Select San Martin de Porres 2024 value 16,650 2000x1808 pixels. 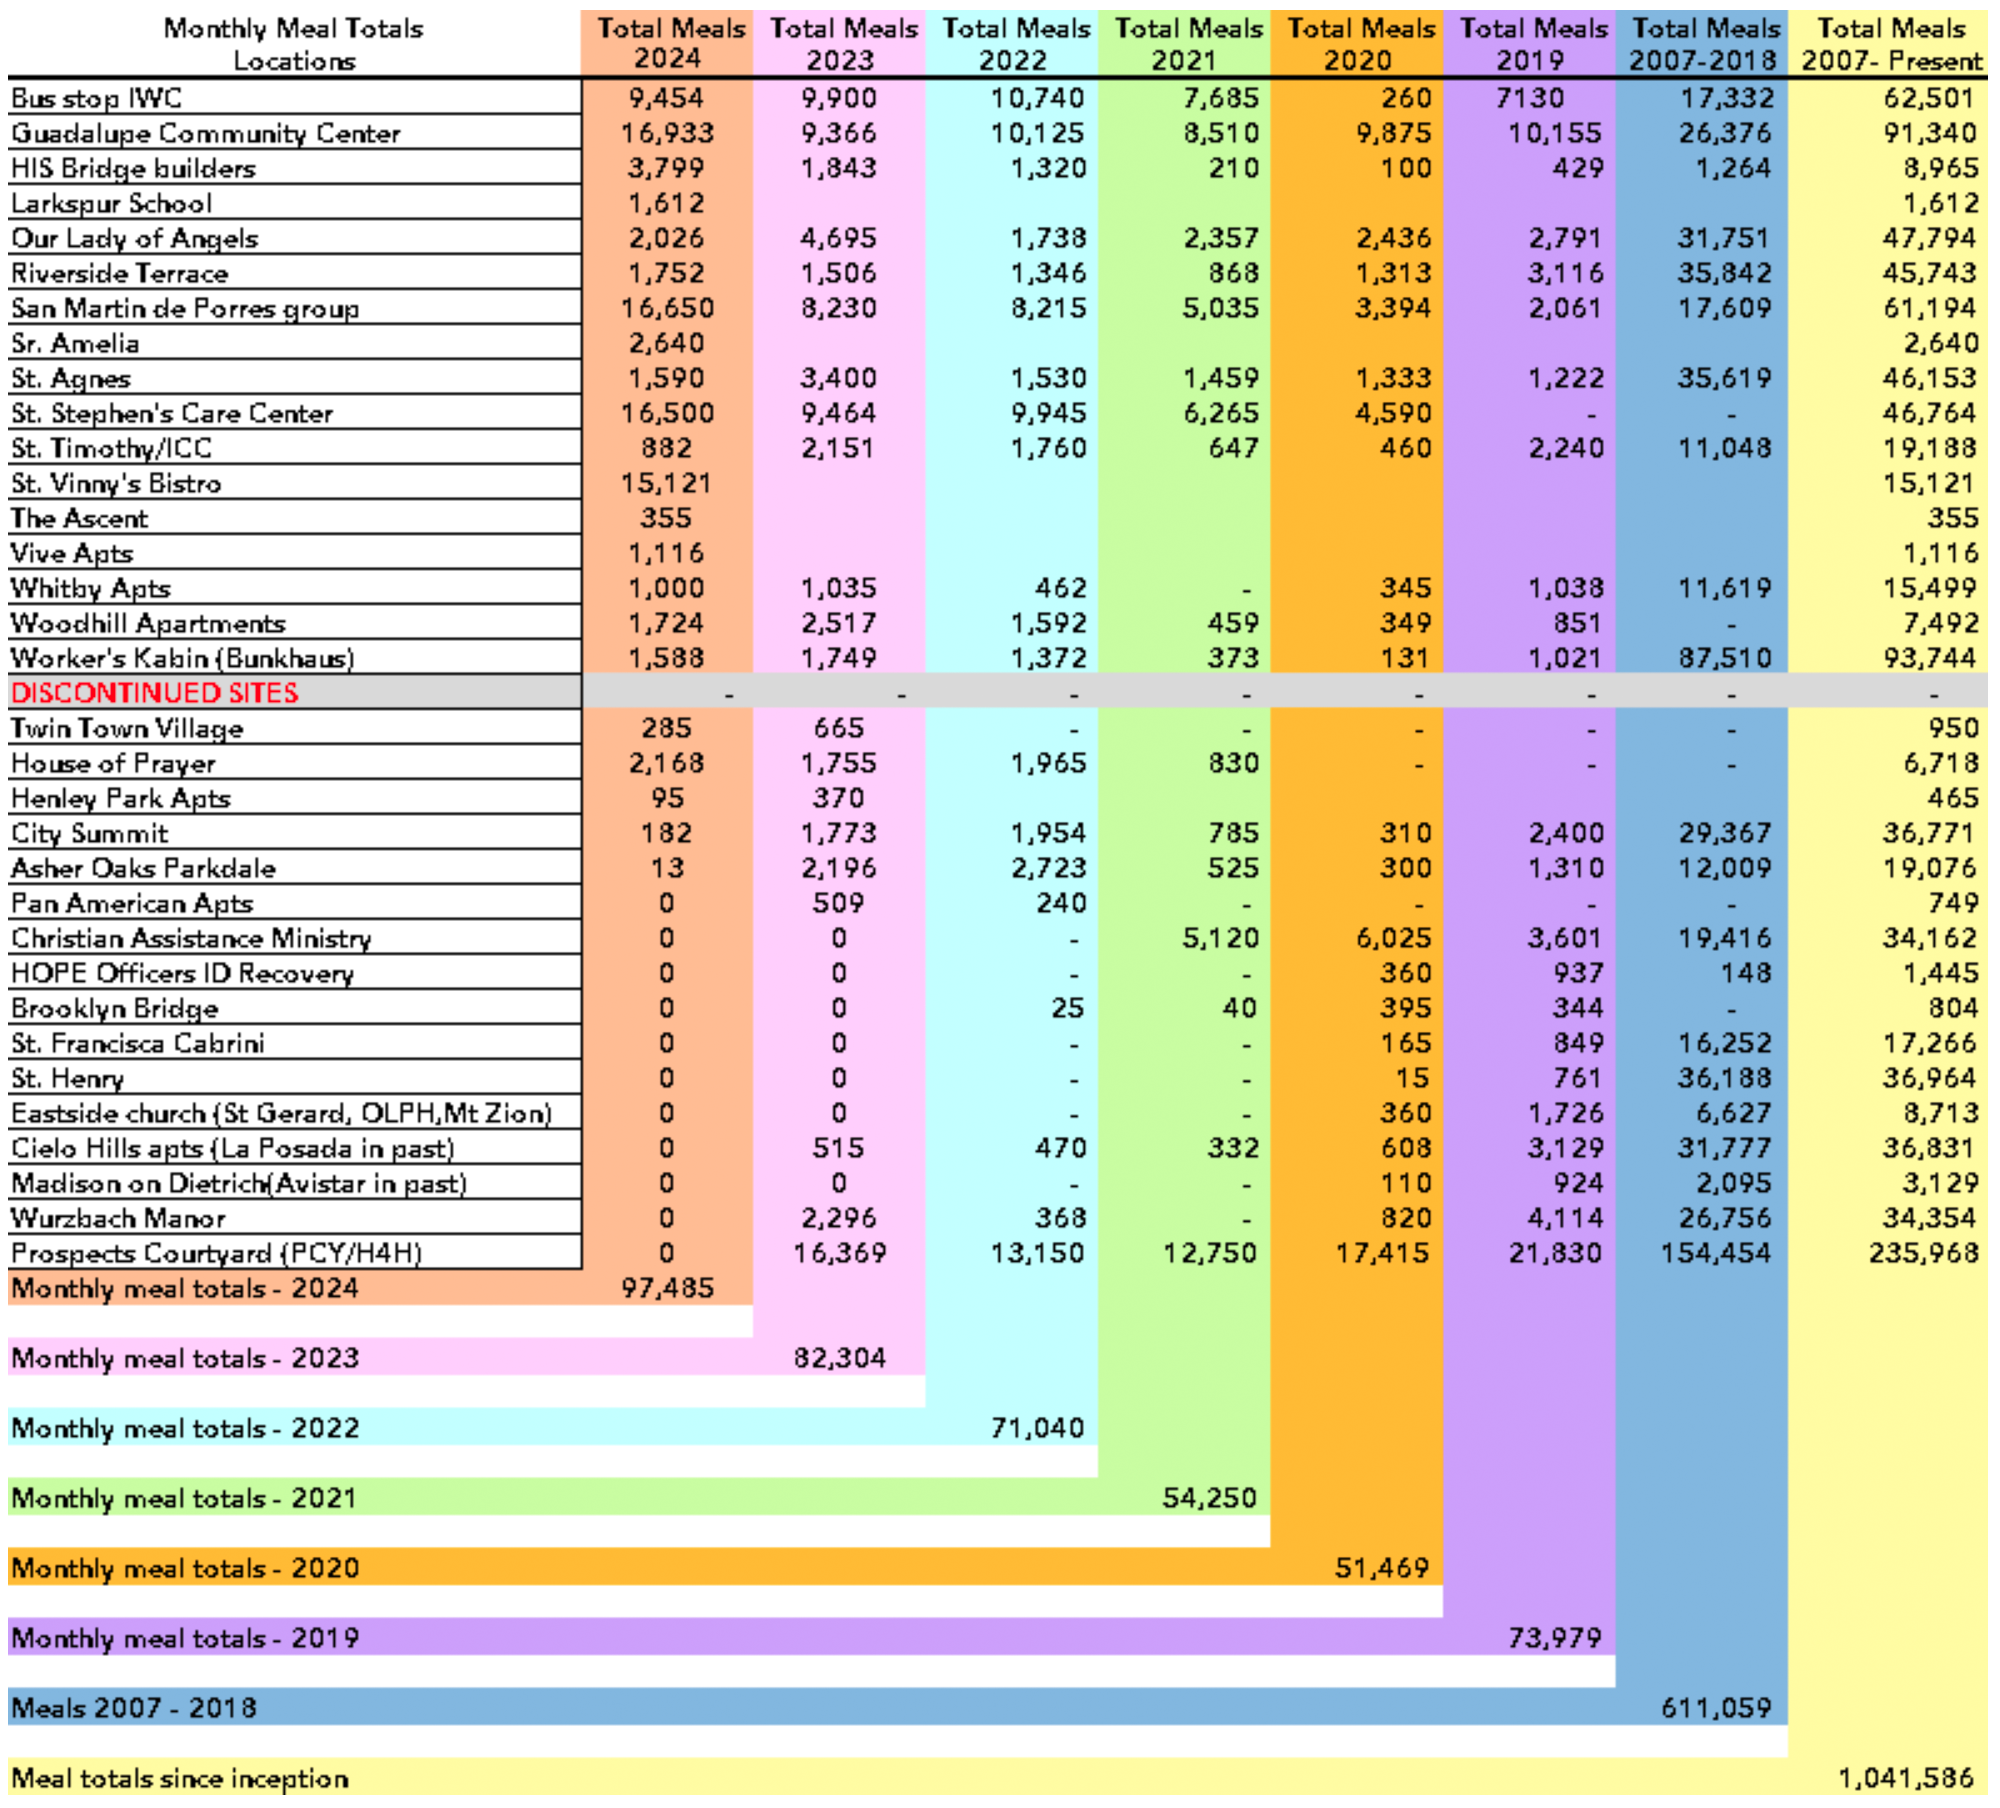click(x=667, y=308)
